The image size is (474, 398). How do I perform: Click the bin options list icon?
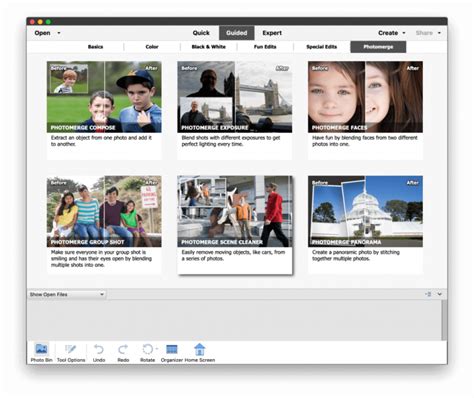point(429,294)
